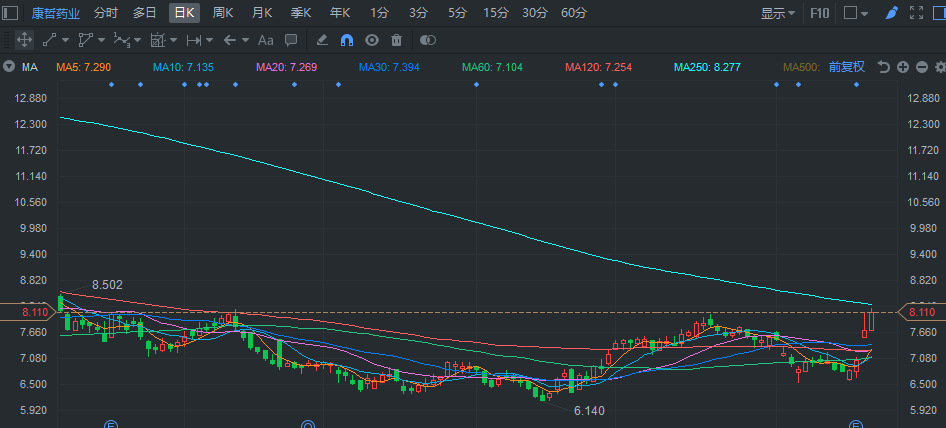Screen dimensions: 946x428
Task: Toggle the left sidebar panel icon
Action: pyautogui.click(x=11, y=13)
